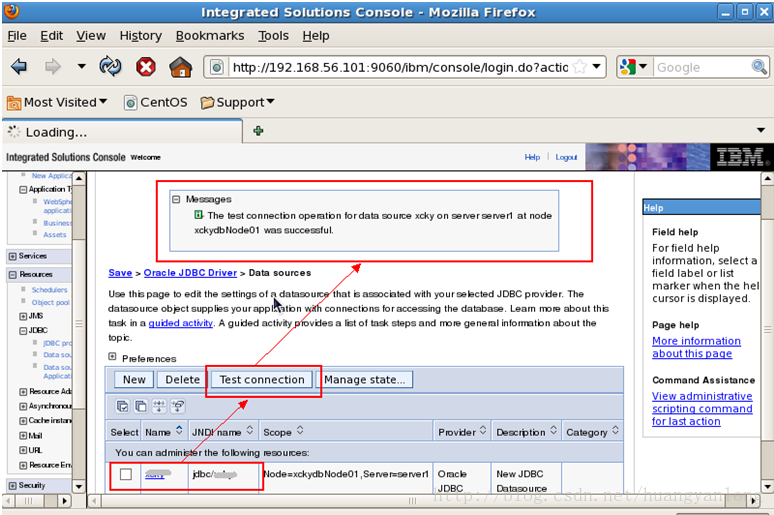774x515 pixels.
Task: Open More information about this page link
Action: [x=696, y=347]
